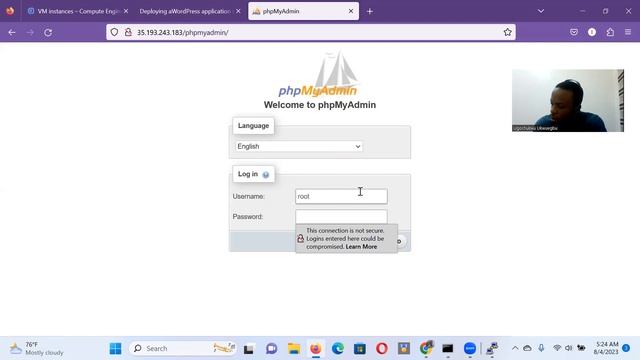Image resolution: width=640 pixels, height=360 pixels.
Task: Click the taskbar Search box
Action: coord(182,349)
